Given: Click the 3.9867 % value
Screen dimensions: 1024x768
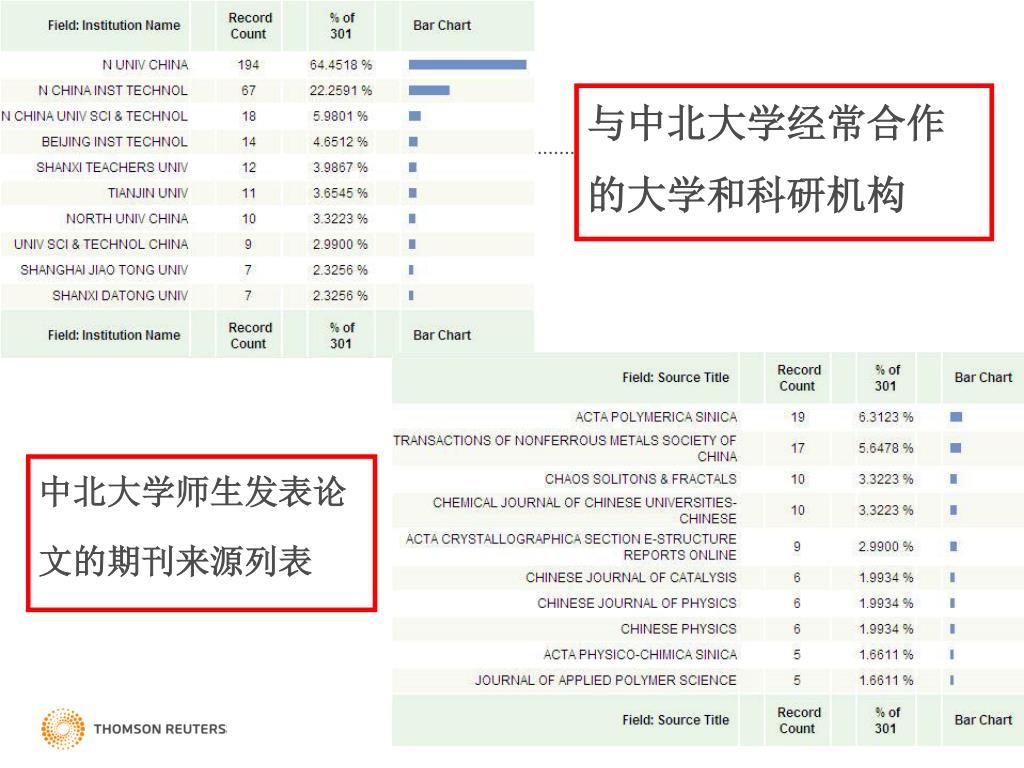Looking at the screenshot, I should click(340, 167).
